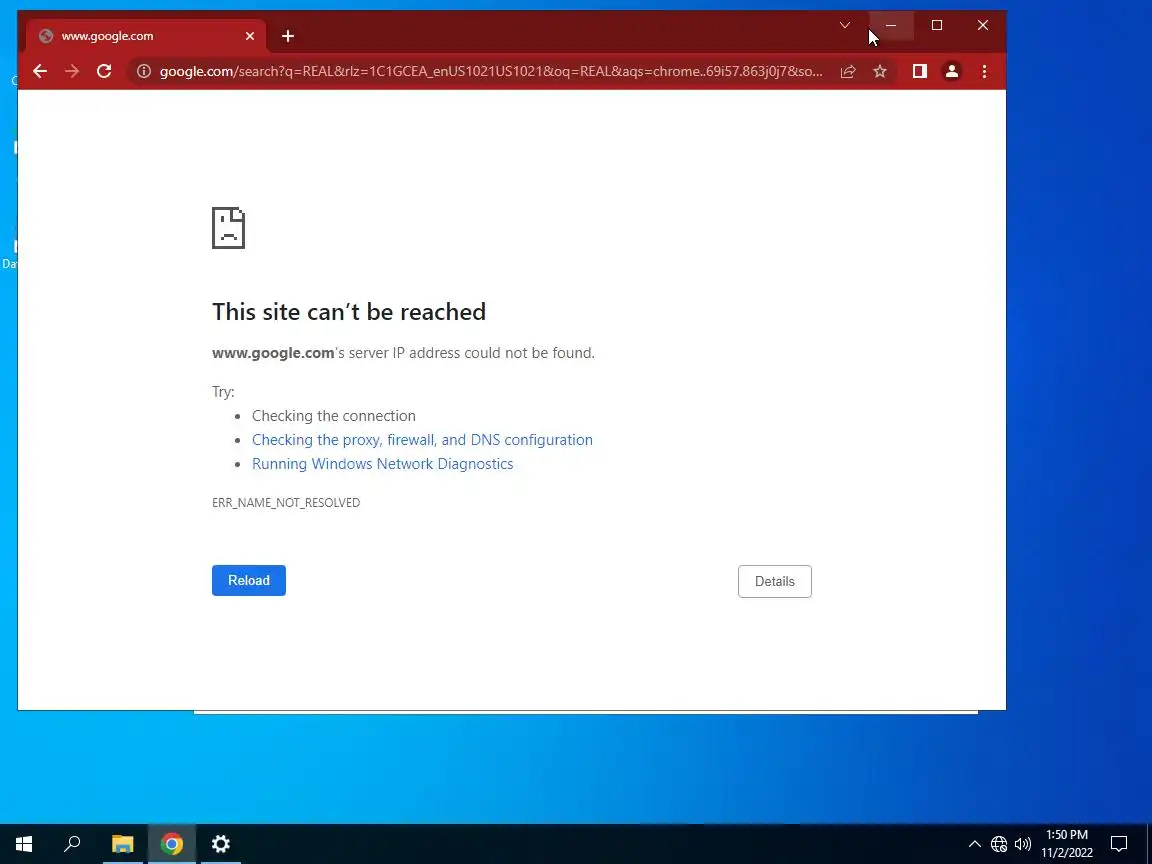This screenshot has height=864, width=1152.
Task: Select the www.google.com tab
Action: (x=146, y=36)
